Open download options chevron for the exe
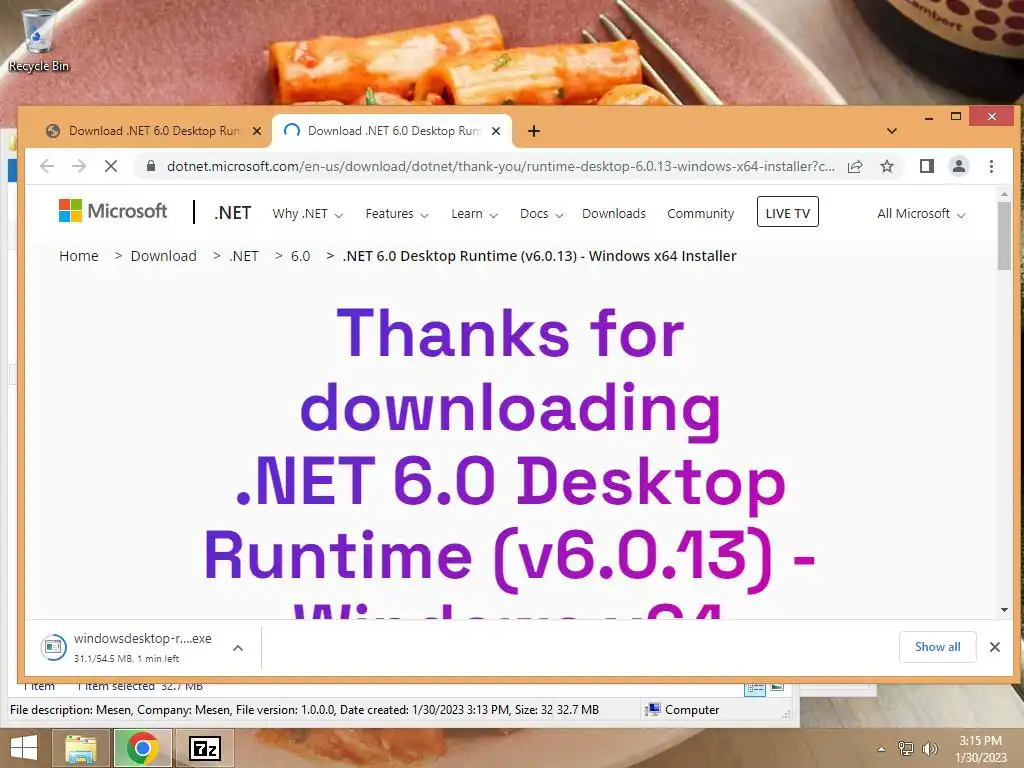This screenshot has height=768, width=1024. 238,648
